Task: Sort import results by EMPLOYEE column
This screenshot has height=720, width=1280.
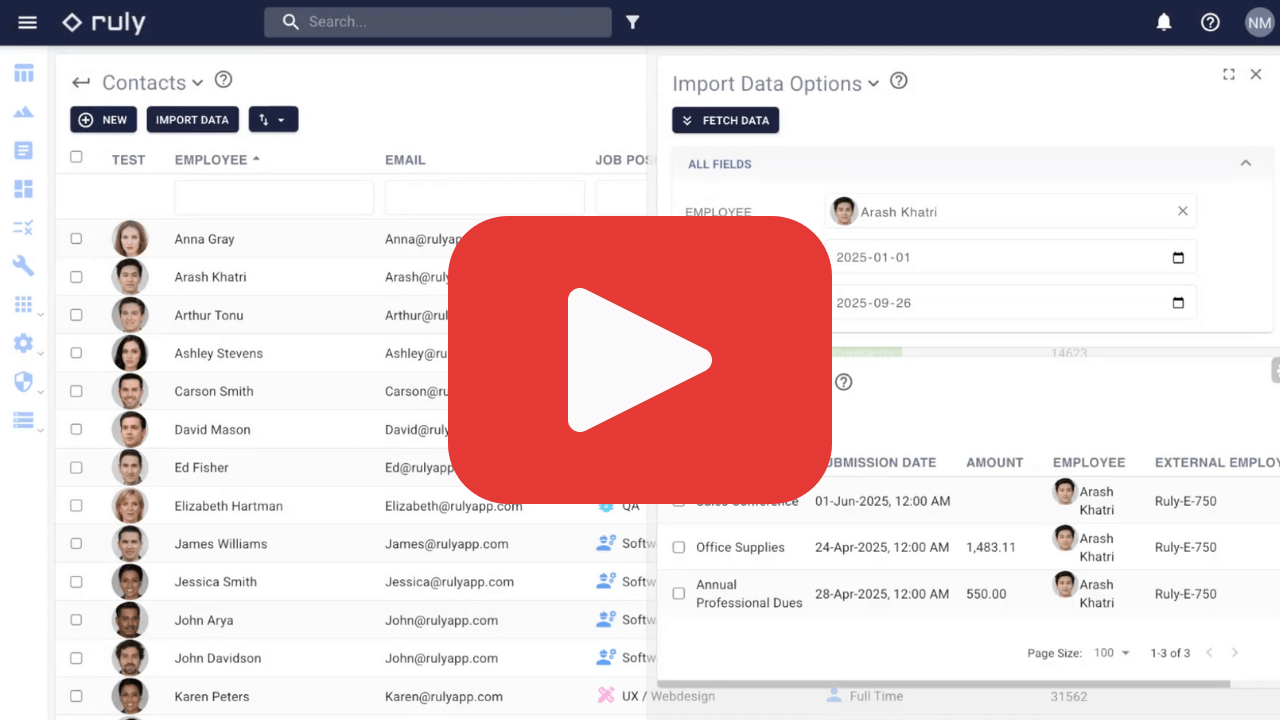Action: pos(1089,463)
